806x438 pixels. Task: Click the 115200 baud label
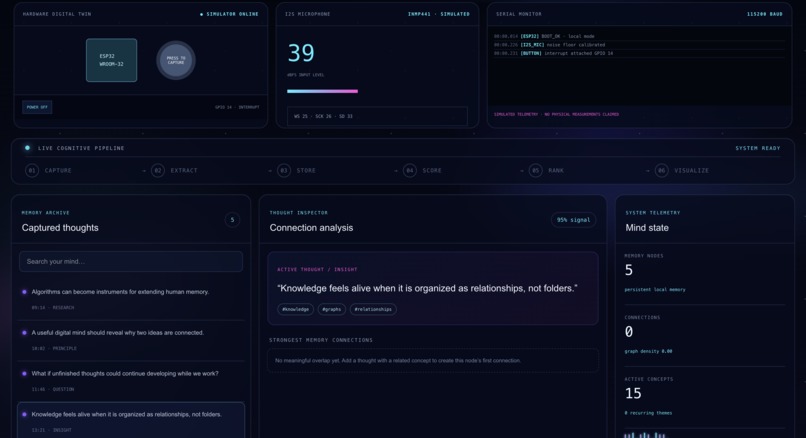tap(764, 14)
